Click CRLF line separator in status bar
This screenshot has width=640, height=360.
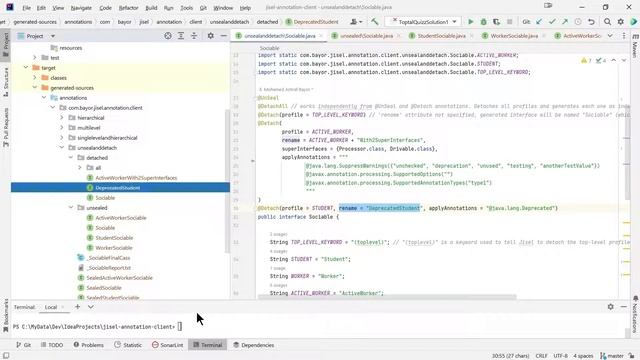542,356
